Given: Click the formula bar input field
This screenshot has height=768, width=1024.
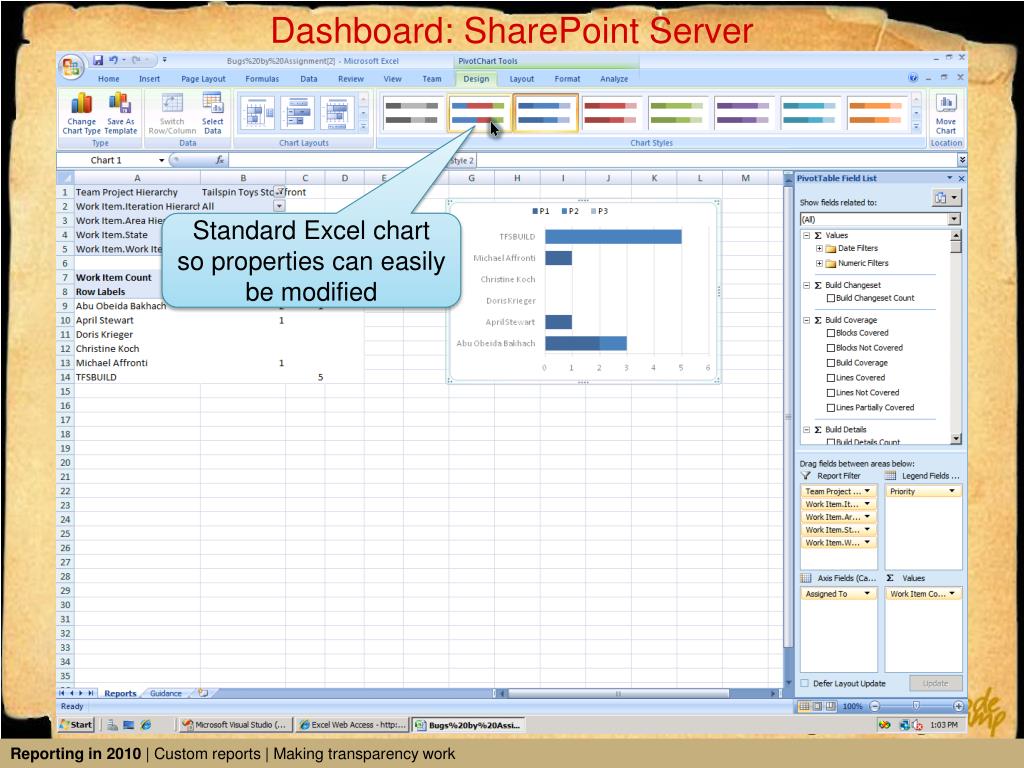Looking at the screenshot, I should [x=592, y=160].
